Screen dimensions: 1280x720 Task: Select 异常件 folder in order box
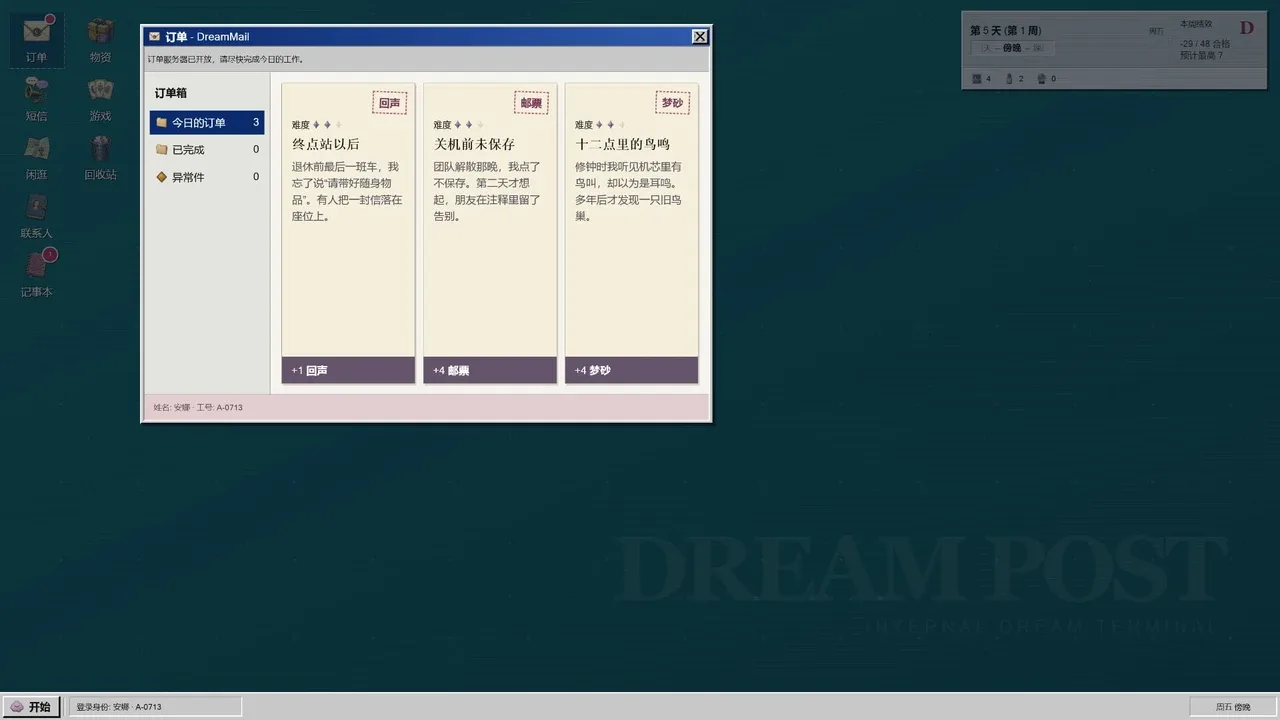tap(207, 176)
